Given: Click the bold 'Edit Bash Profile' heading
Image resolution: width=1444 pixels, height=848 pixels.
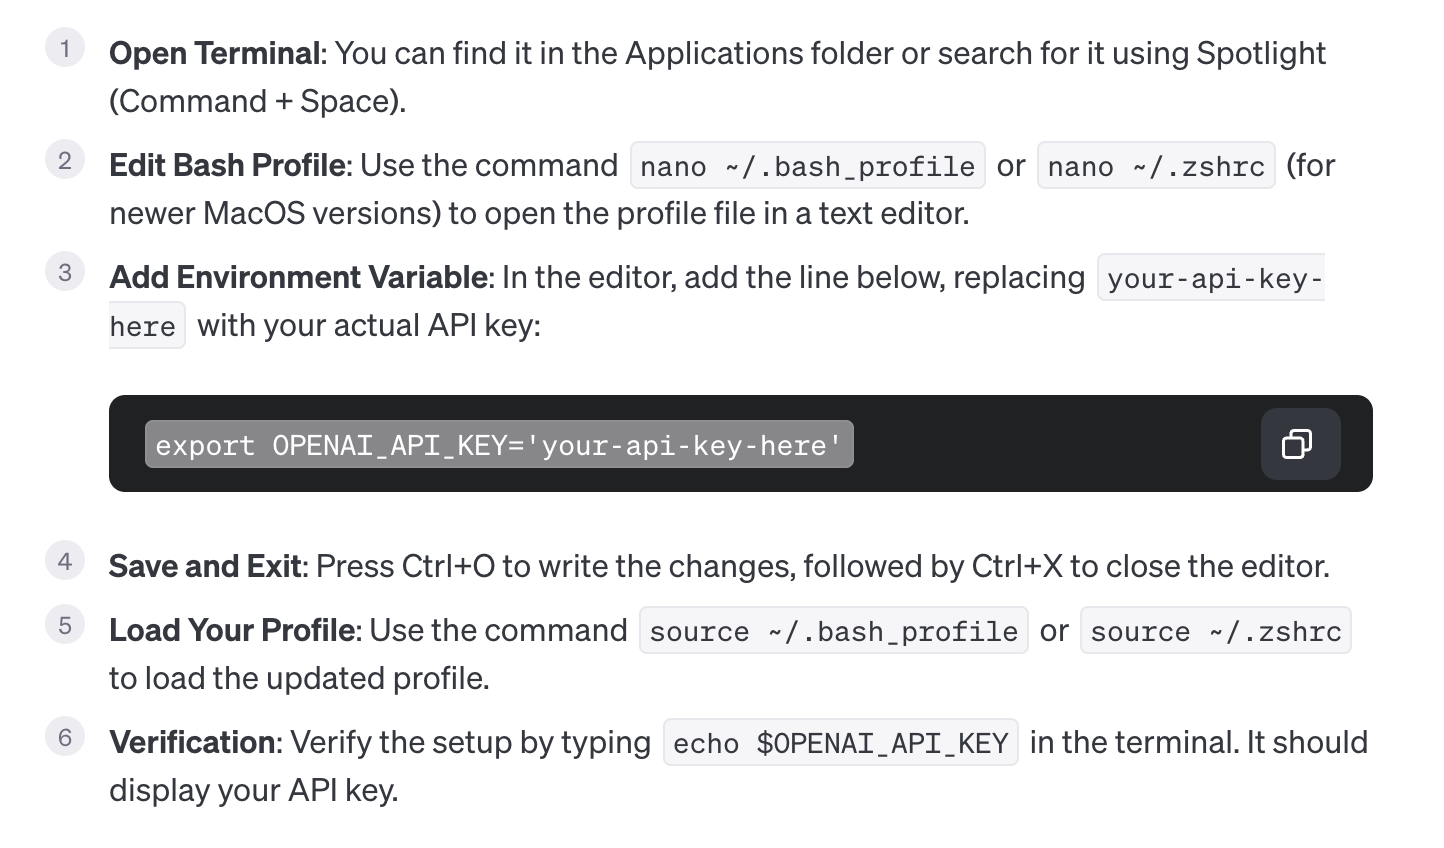Looking at the screenshot, I should [227, 165].
